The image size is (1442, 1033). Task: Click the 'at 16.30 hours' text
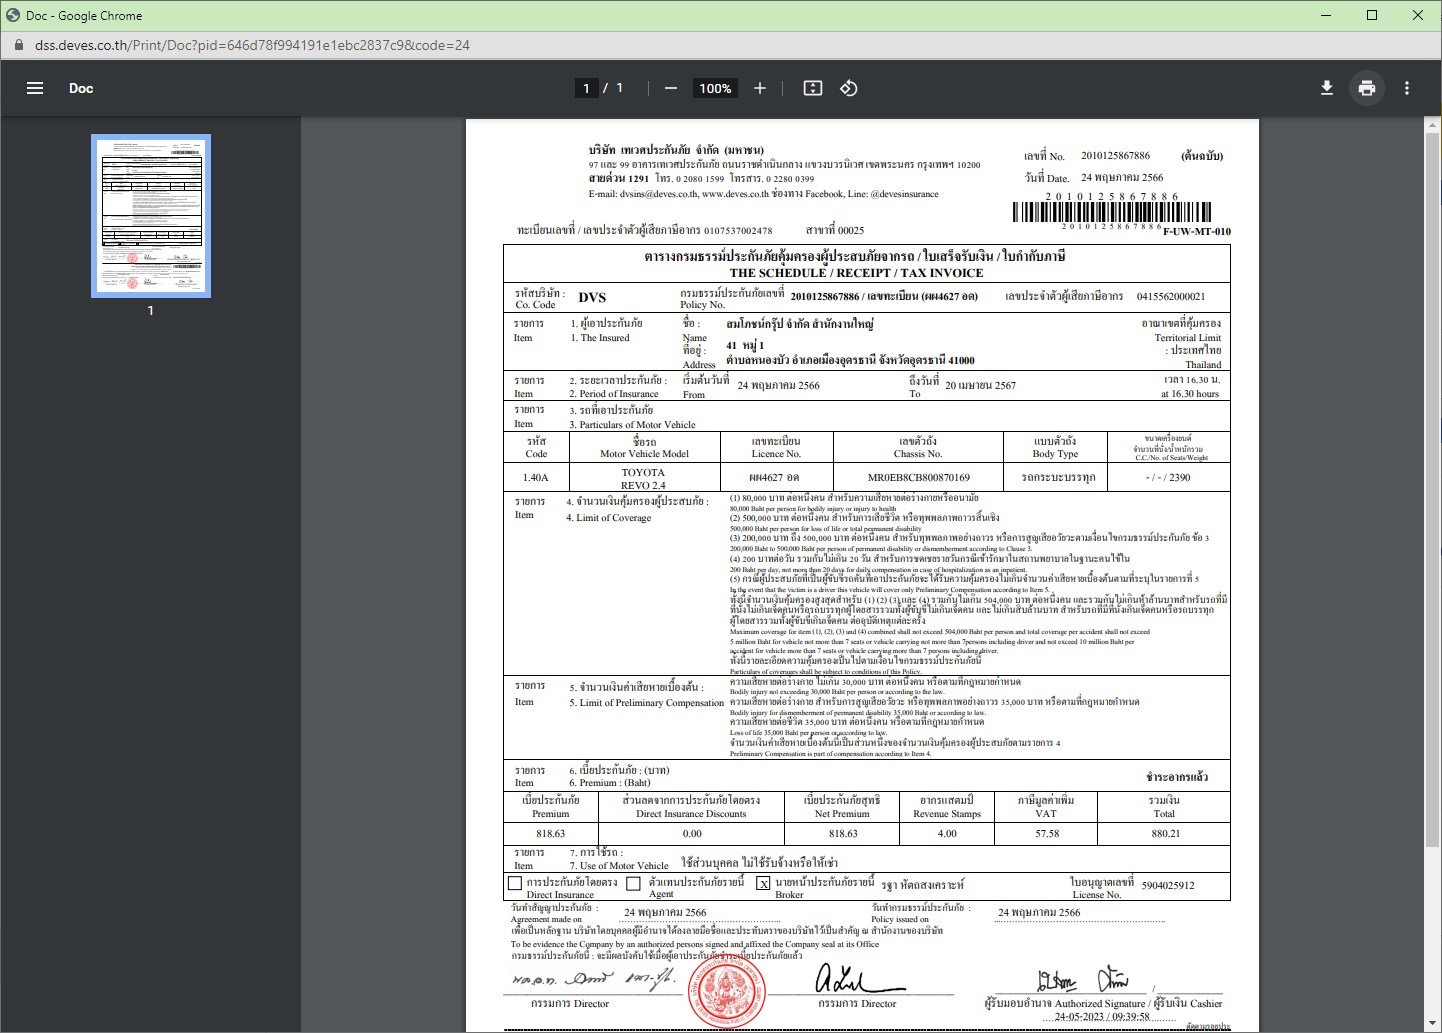click(x=1190, y=394)
